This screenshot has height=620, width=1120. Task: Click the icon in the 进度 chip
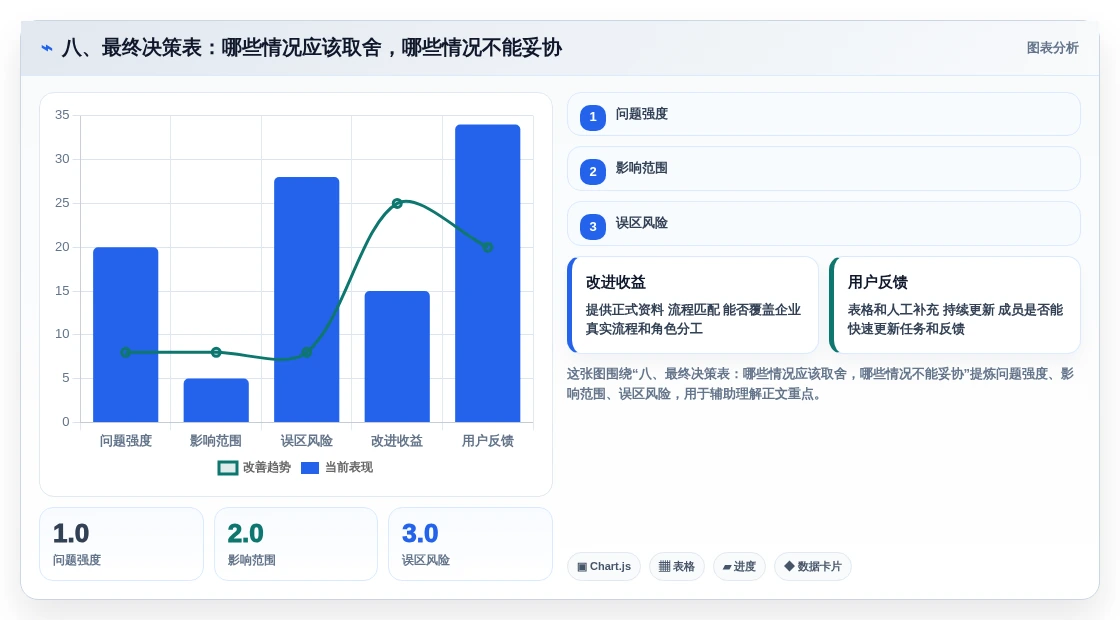tap(726, 567)
